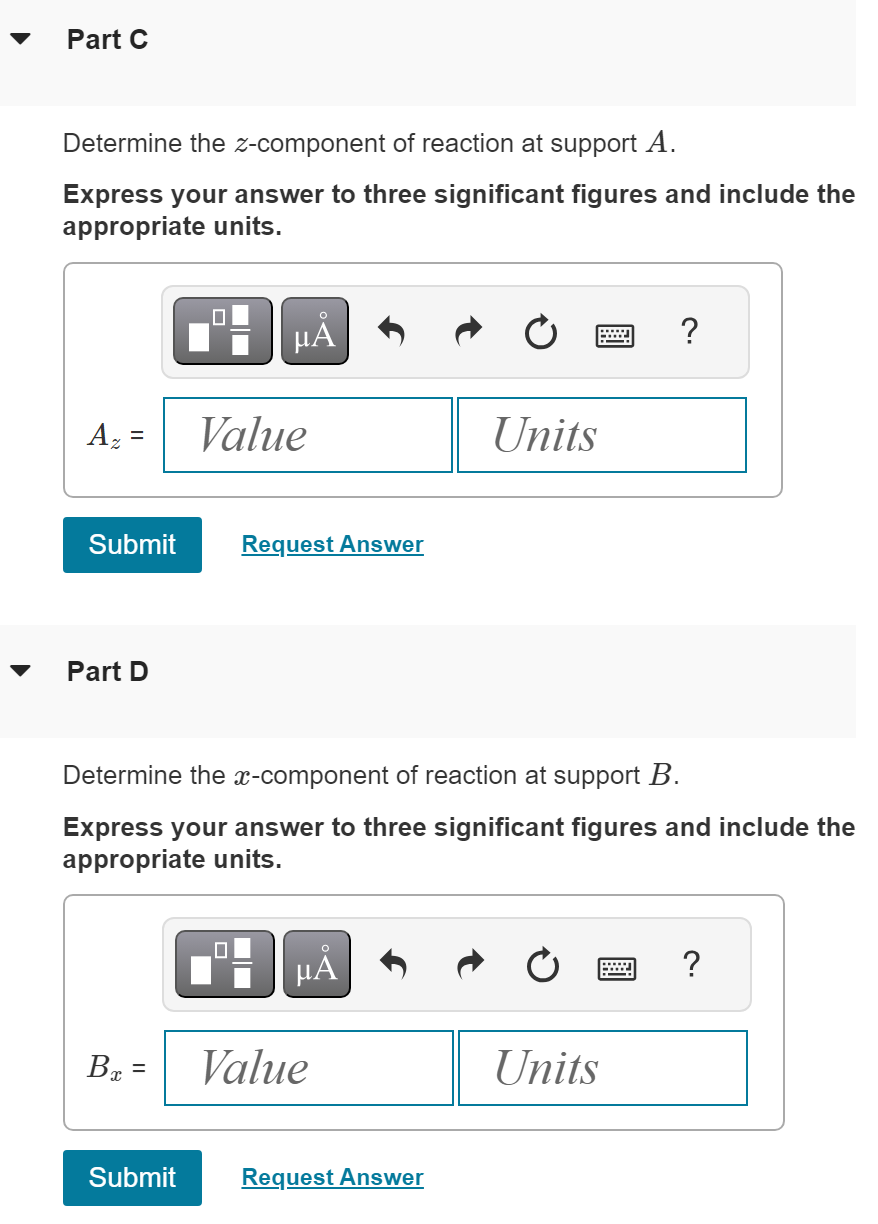Screen dimensions: 878x1224
Task: Open Request Answer for Part D
Action: click(x=332, y=1177)
